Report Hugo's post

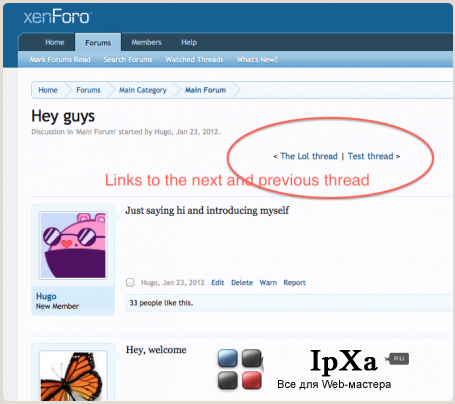[294, 283]
